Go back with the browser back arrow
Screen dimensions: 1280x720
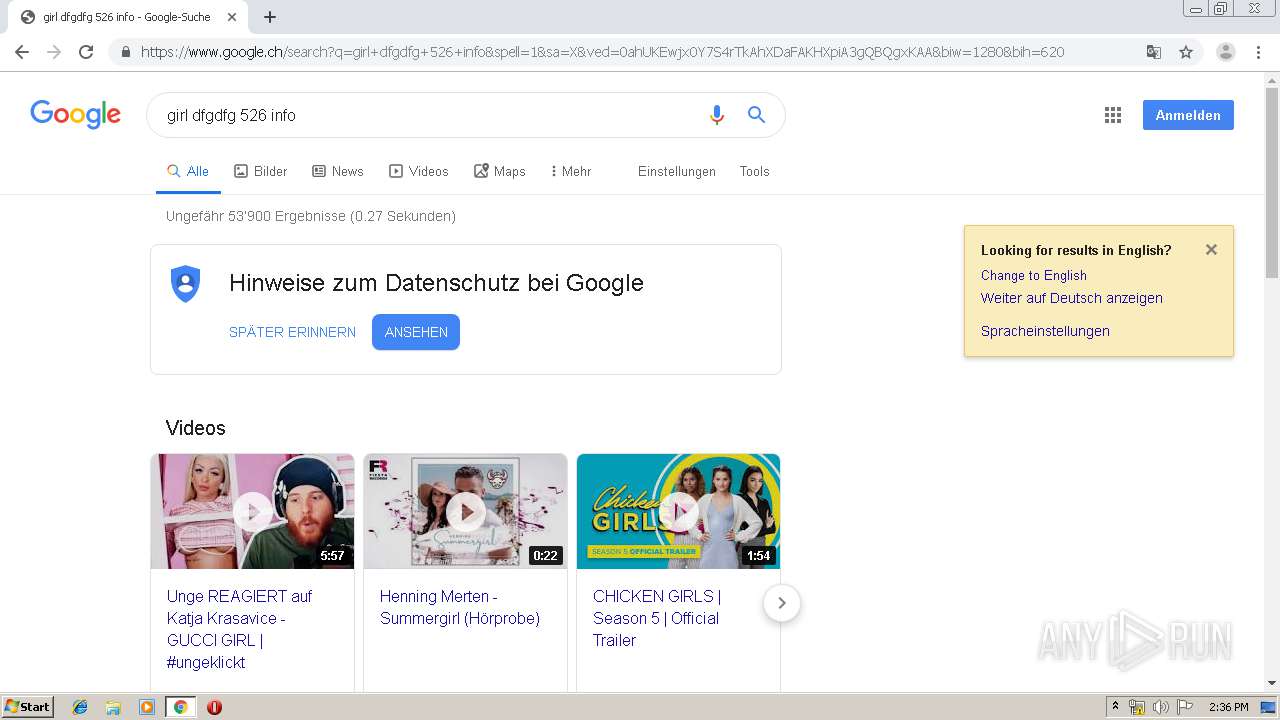click(22, 52)
